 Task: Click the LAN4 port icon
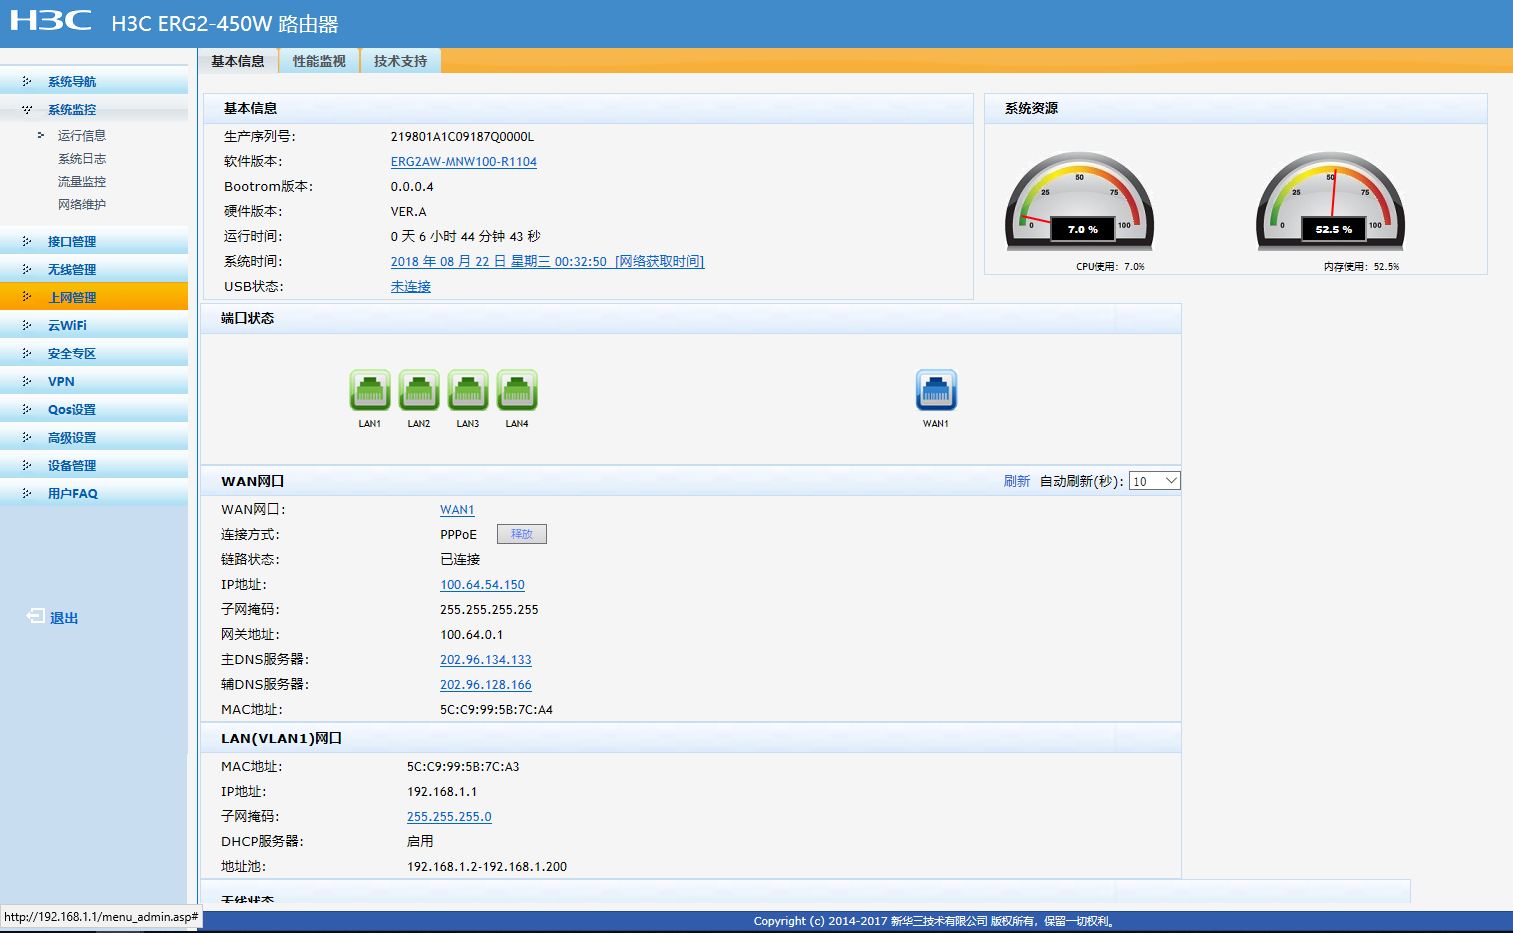coord(517,390)
